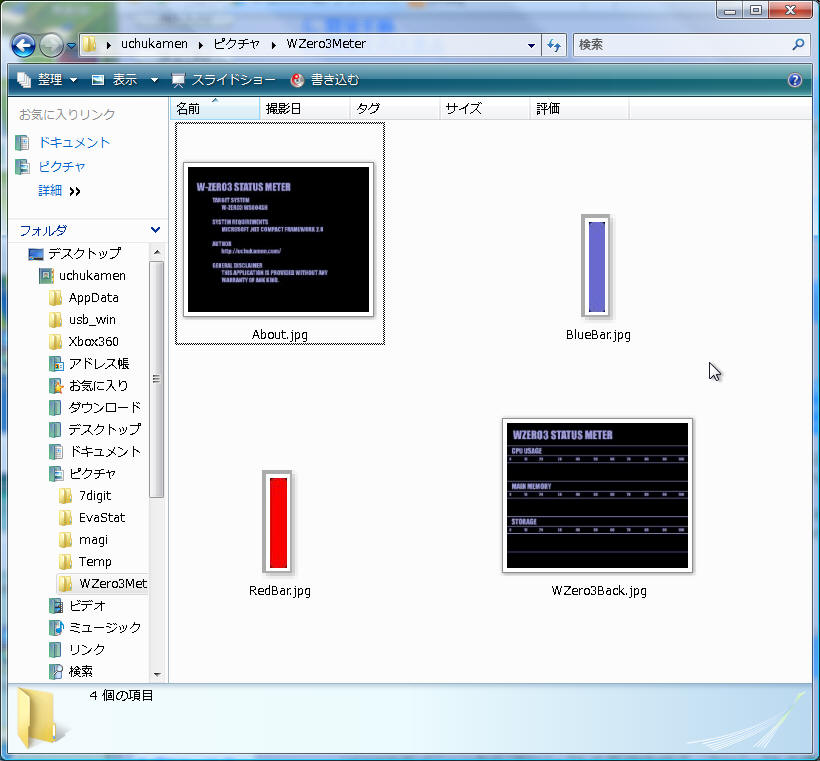Image resolution: width=820 pixels, height=761 pixels.
Task: Sort by タグ column header
Action: [x=395, y=109]
